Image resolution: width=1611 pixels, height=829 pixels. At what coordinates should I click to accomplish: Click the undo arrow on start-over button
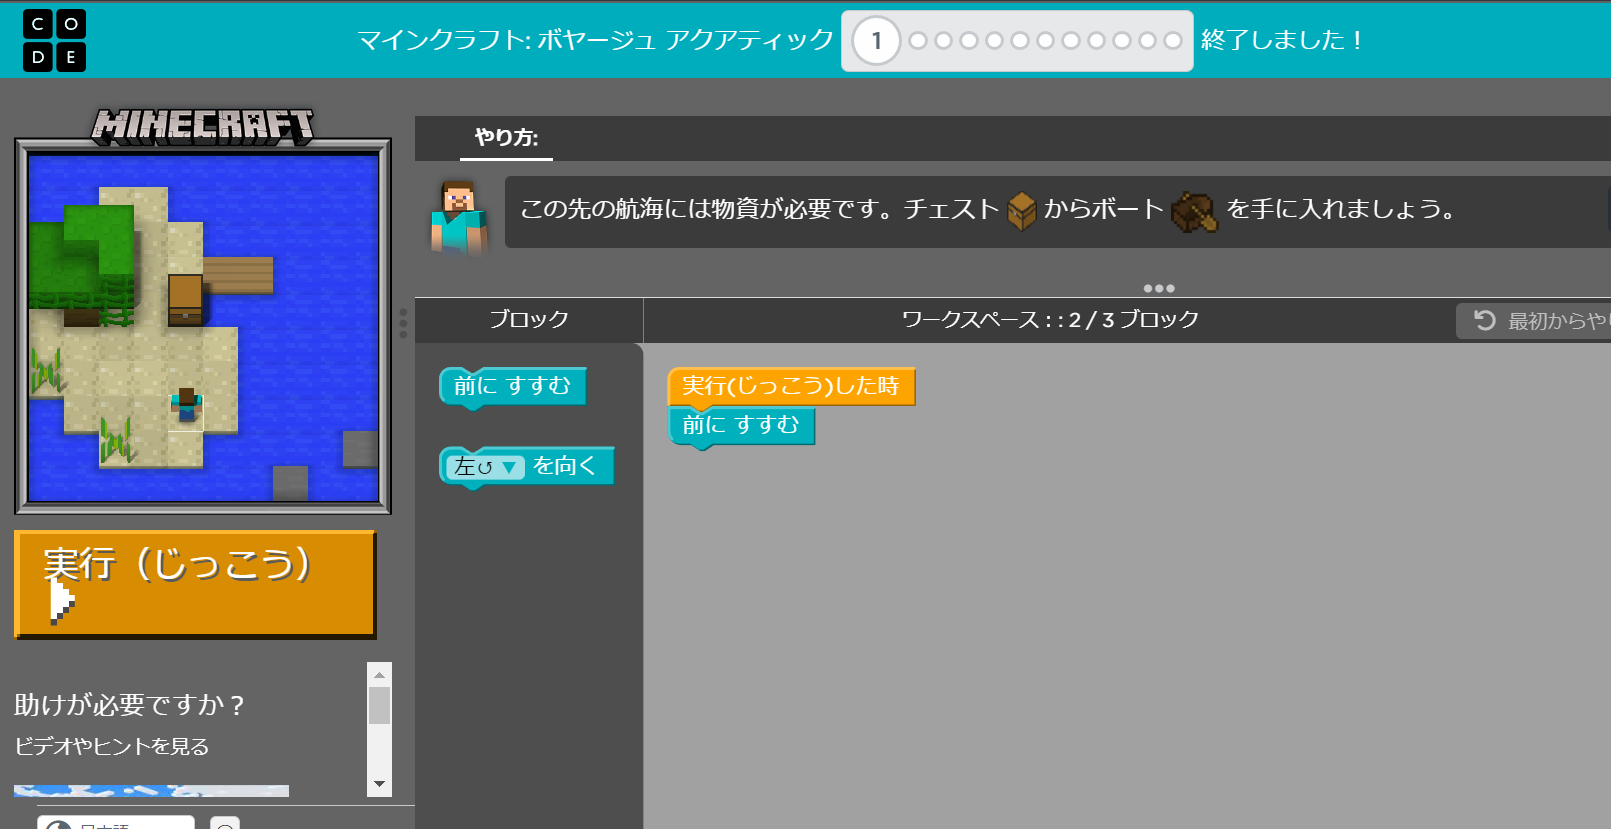[x=1485, y=320]
